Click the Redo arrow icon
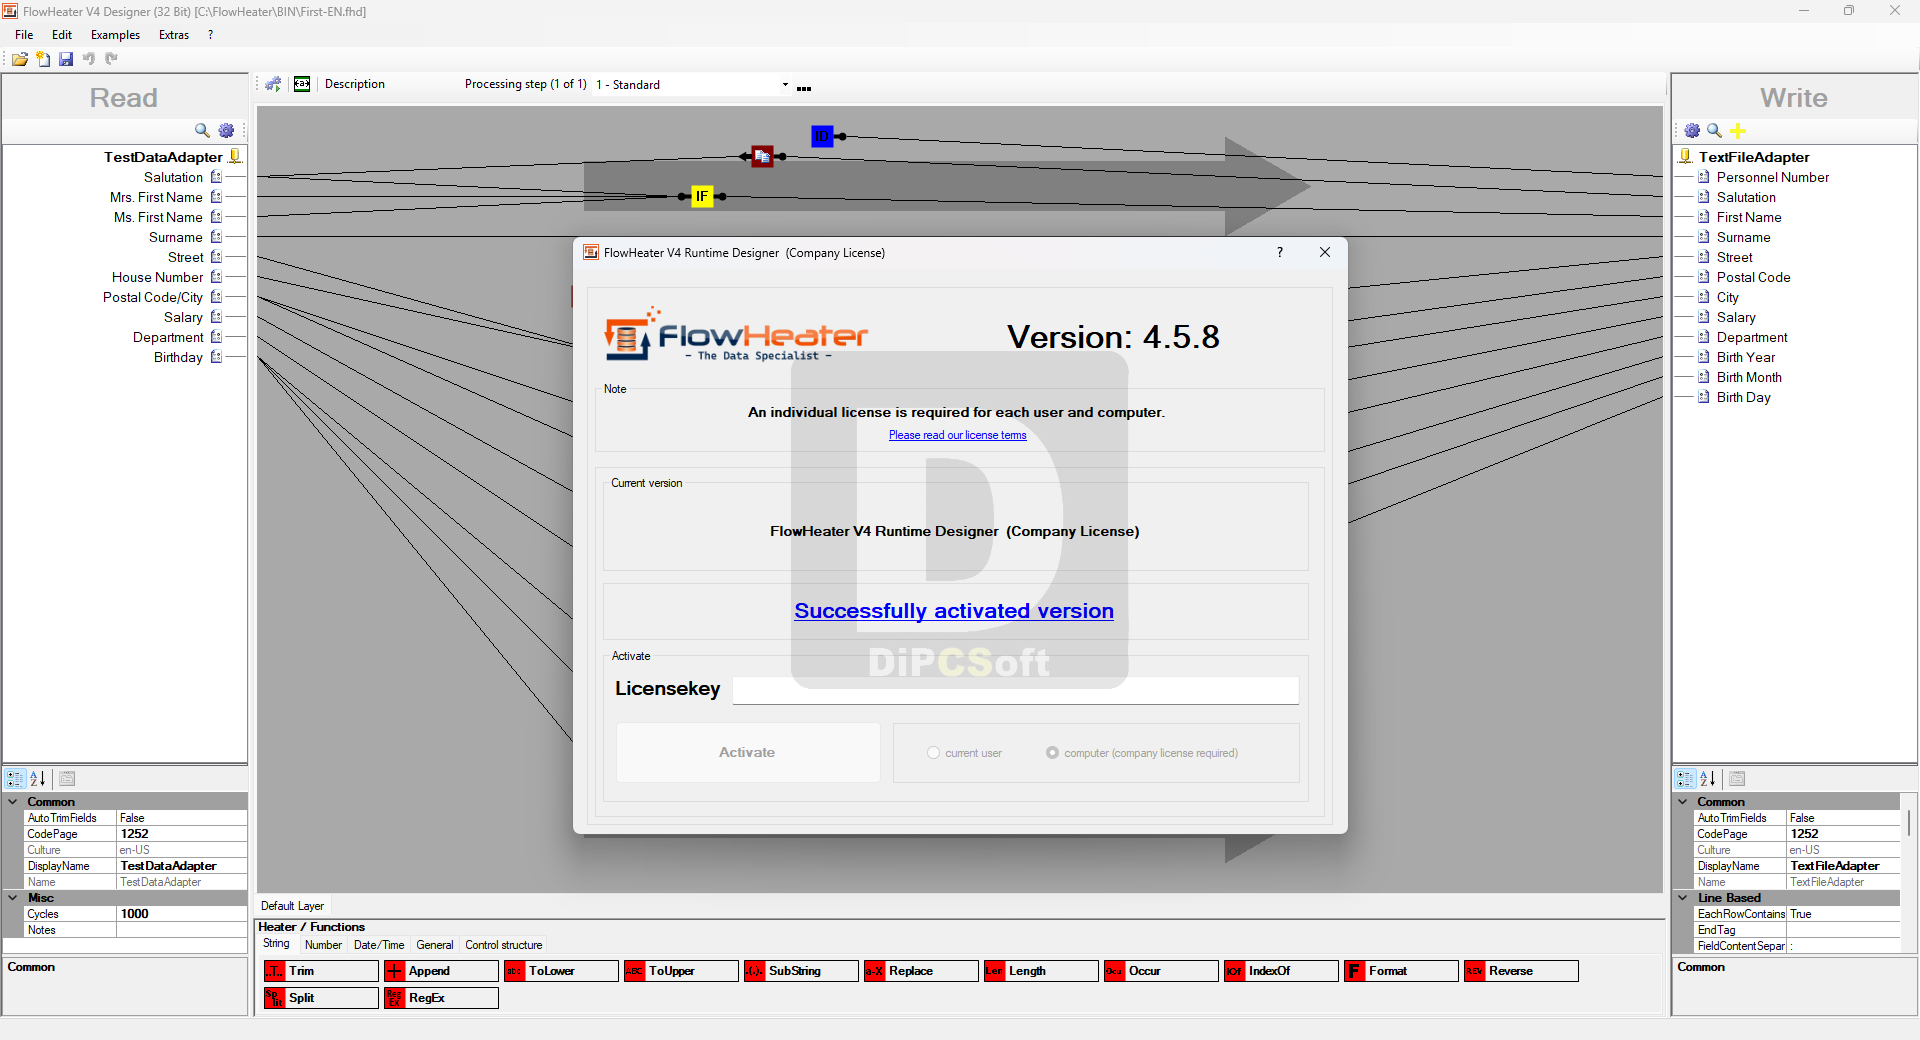The image size is (1920, 1040). tap(112, 59)
